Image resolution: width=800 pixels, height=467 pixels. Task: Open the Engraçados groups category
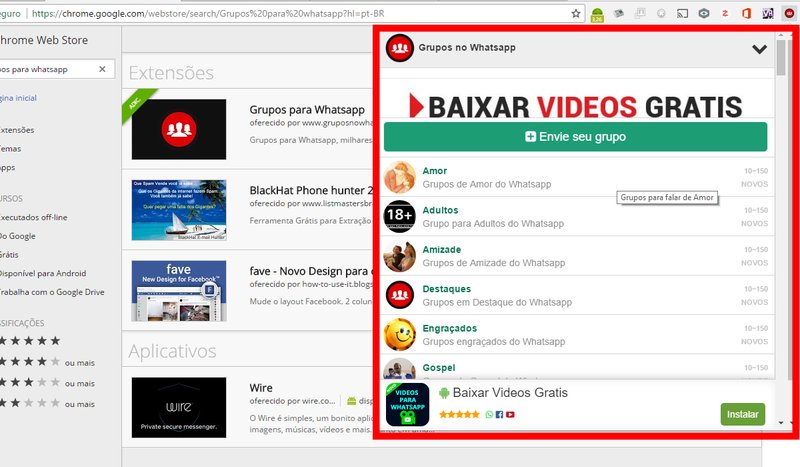click(577, 334)
